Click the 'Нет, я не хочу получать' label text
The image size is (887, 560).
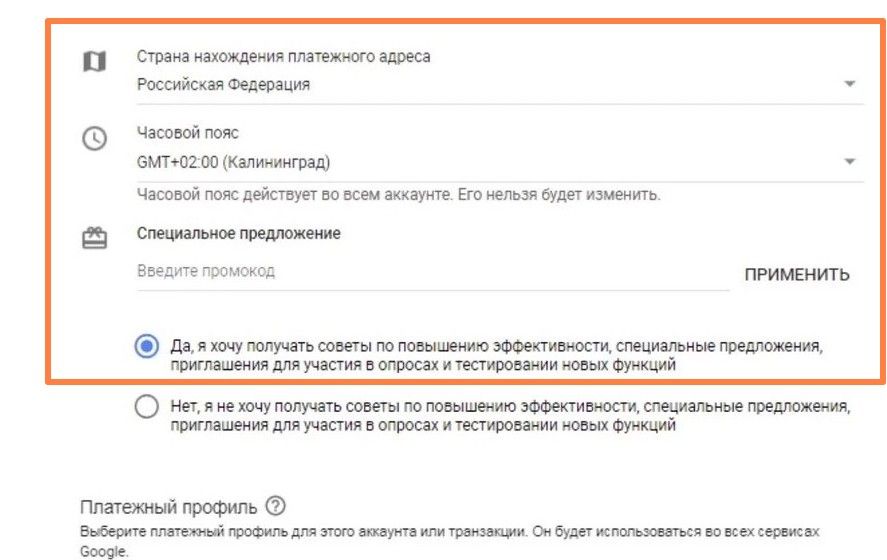point(510,415)
